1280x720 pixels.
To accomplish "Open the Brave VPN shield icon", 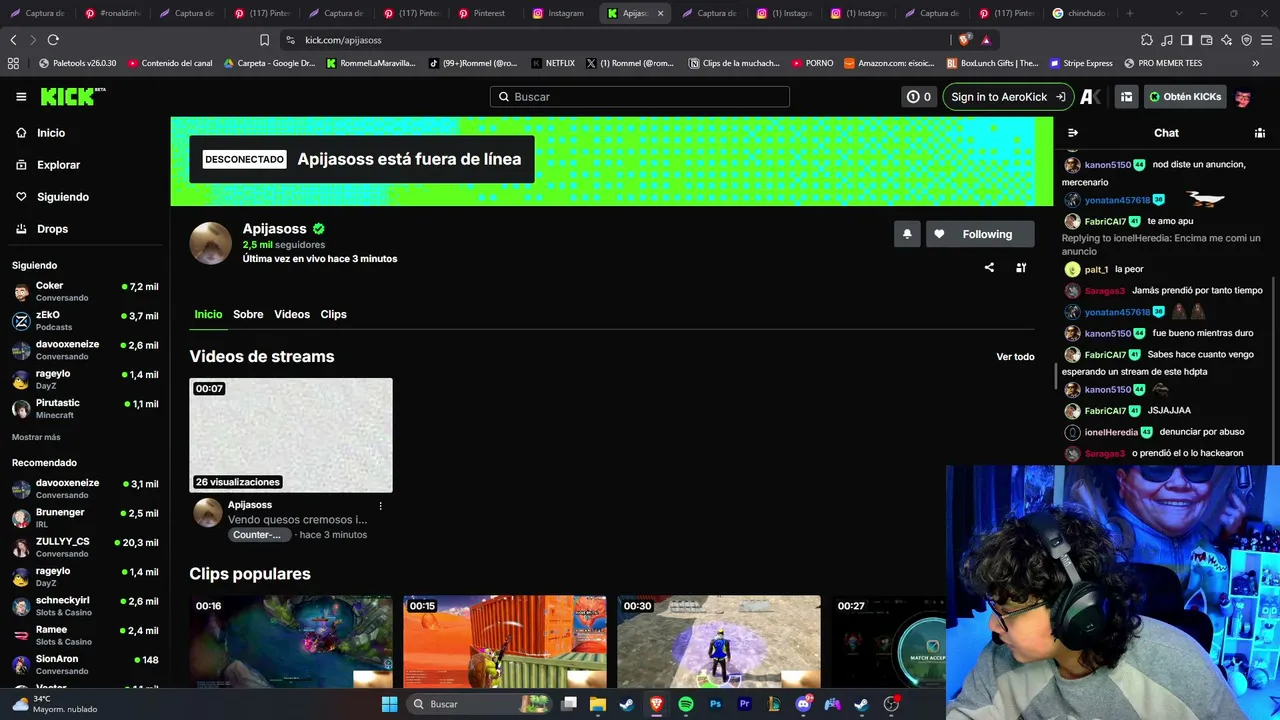I will tap(1246, 40).
